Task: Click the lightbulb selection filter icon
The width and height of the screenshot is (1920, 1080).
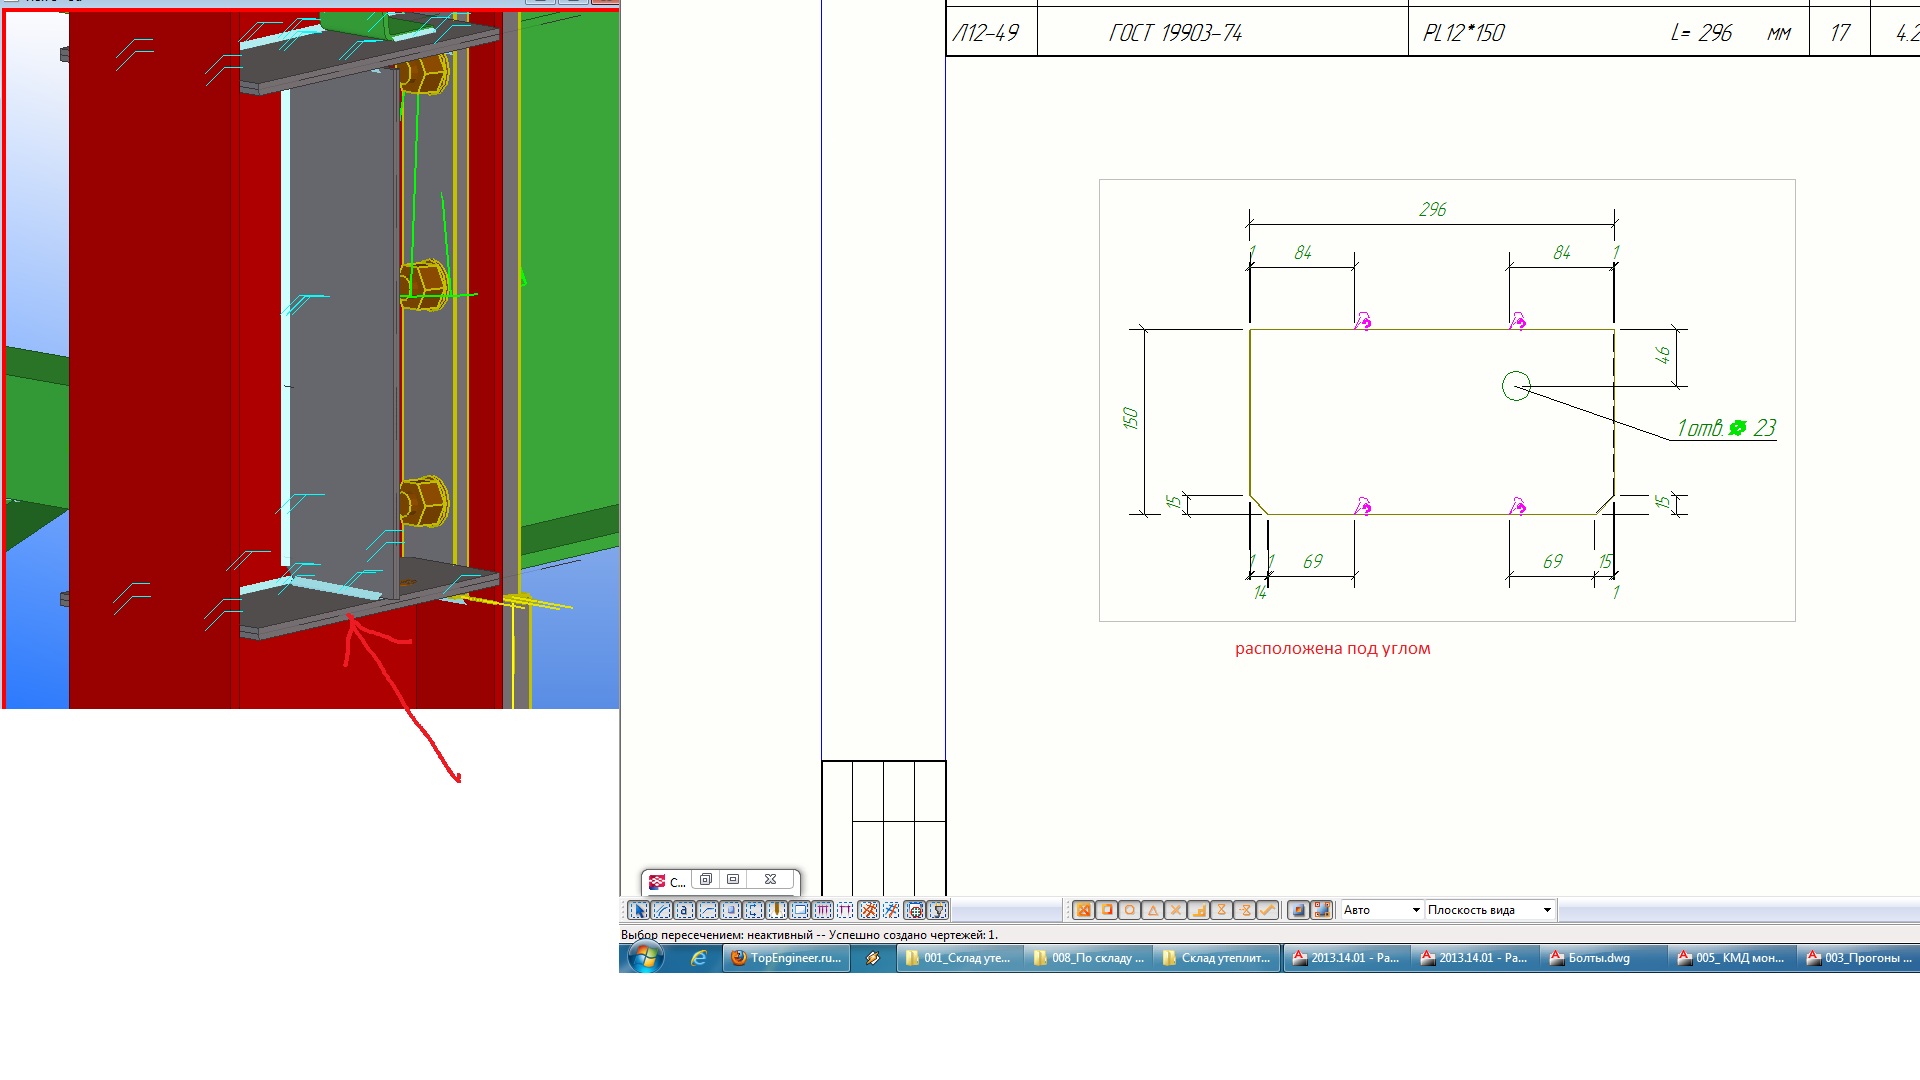Action: (x=938, y=910)
